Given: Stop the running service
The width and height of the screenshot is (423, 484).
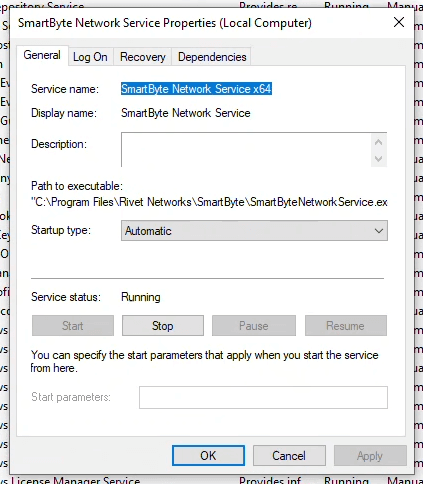Looking at the screenshot, I should tap(163, 326).
